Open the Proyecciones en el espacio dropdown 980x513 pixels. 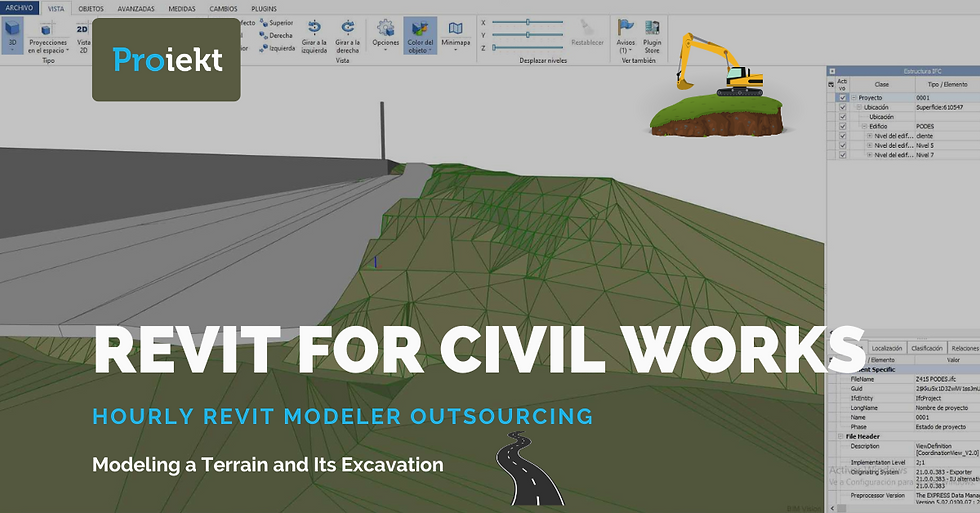48,37
